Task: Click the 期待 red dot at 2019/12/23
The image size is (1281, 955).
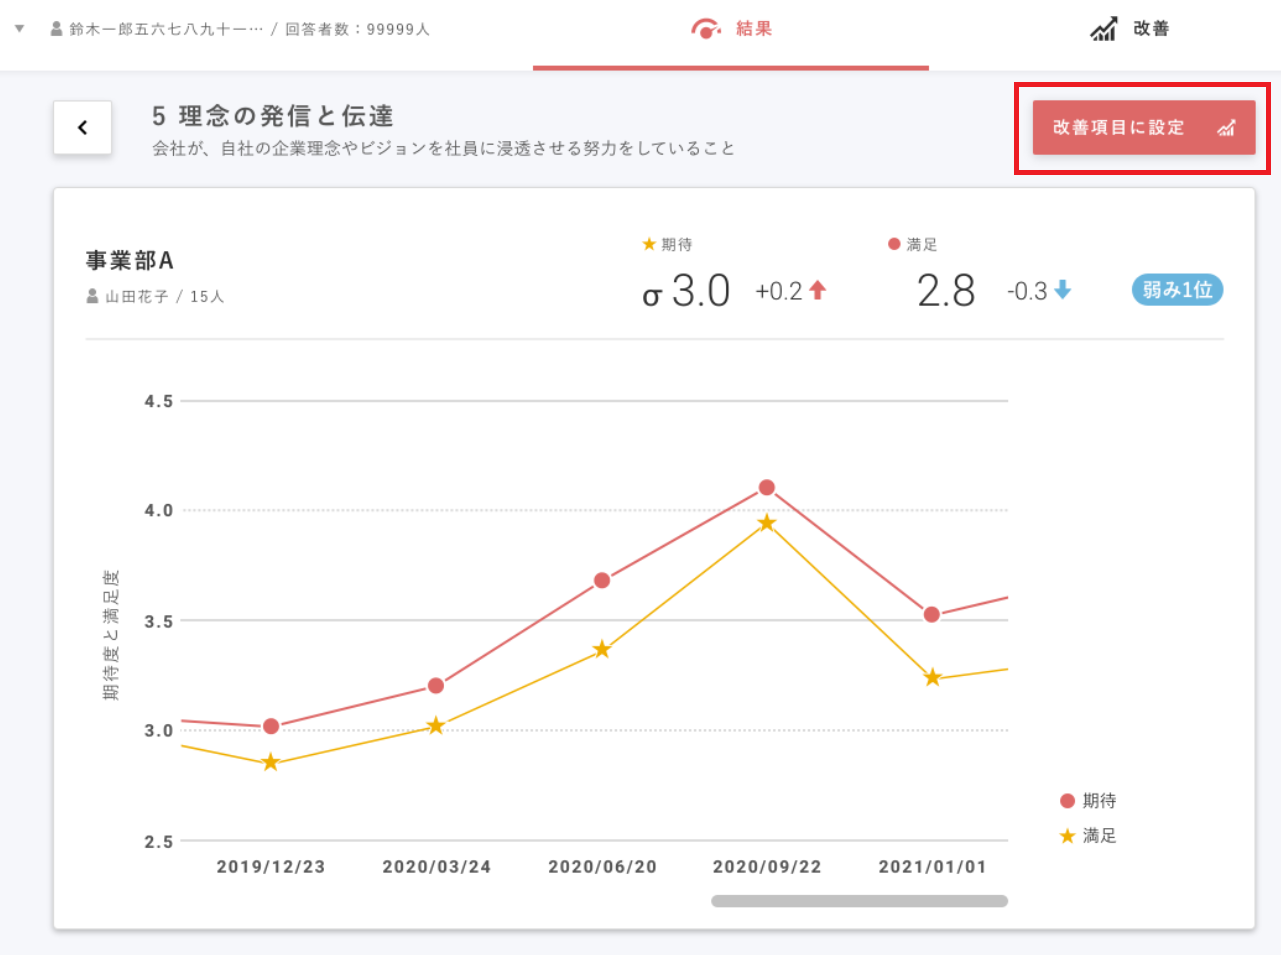Action: [x=271, y=726]
